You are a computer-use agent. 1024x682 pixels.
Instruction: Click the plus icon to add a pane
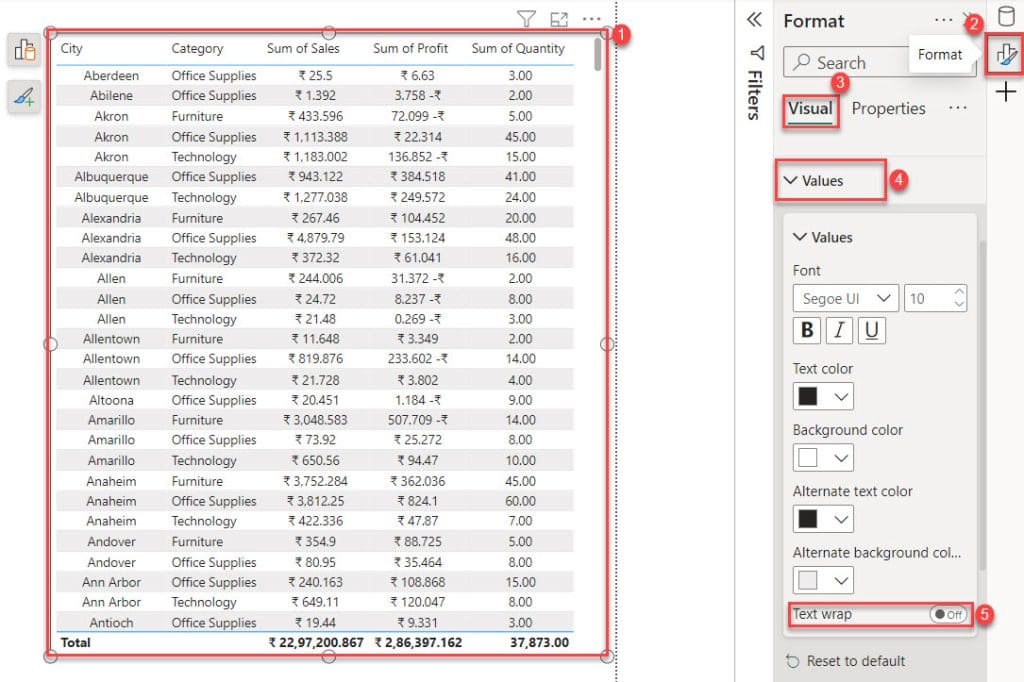click(x=1006, y=91)
